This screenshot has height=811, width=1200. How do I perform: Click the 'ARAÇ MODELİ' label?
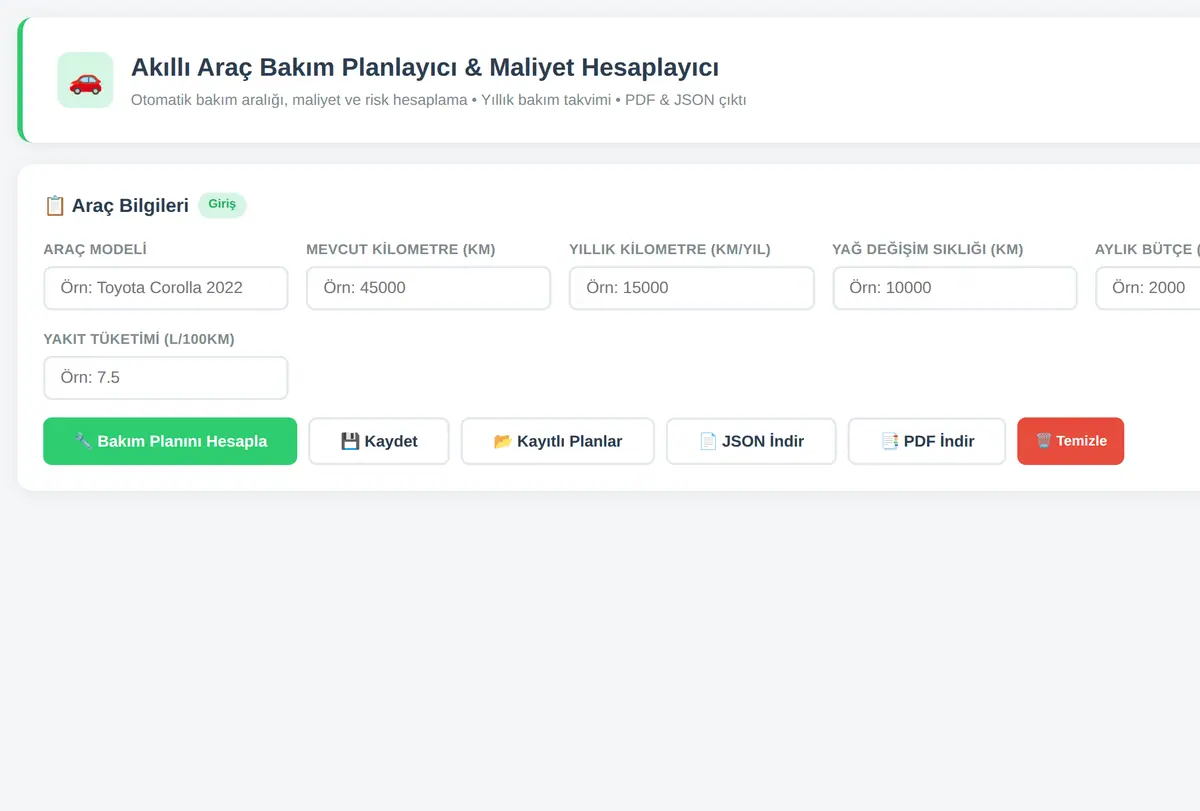coord(95,249)
